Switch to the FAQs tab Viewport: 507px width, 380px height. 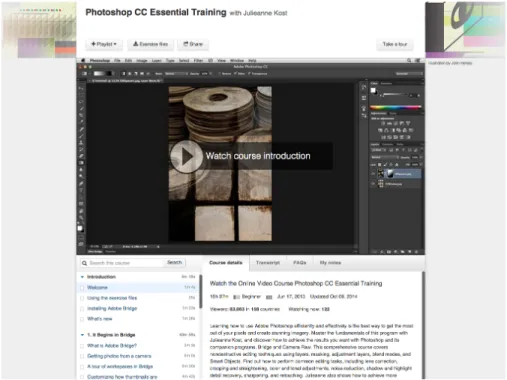click(x=300, y=263)
